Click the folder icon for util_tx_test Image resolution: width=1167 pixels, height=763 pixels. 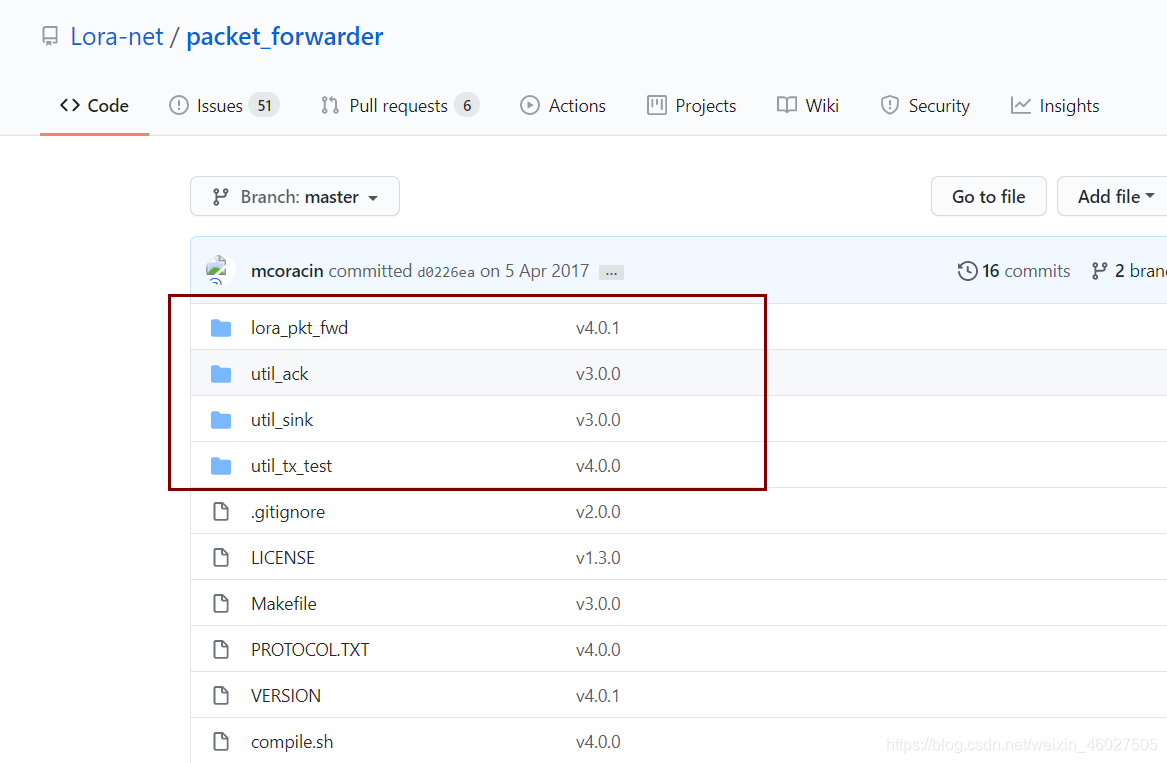pyautogui.click(x=221, y=466)
